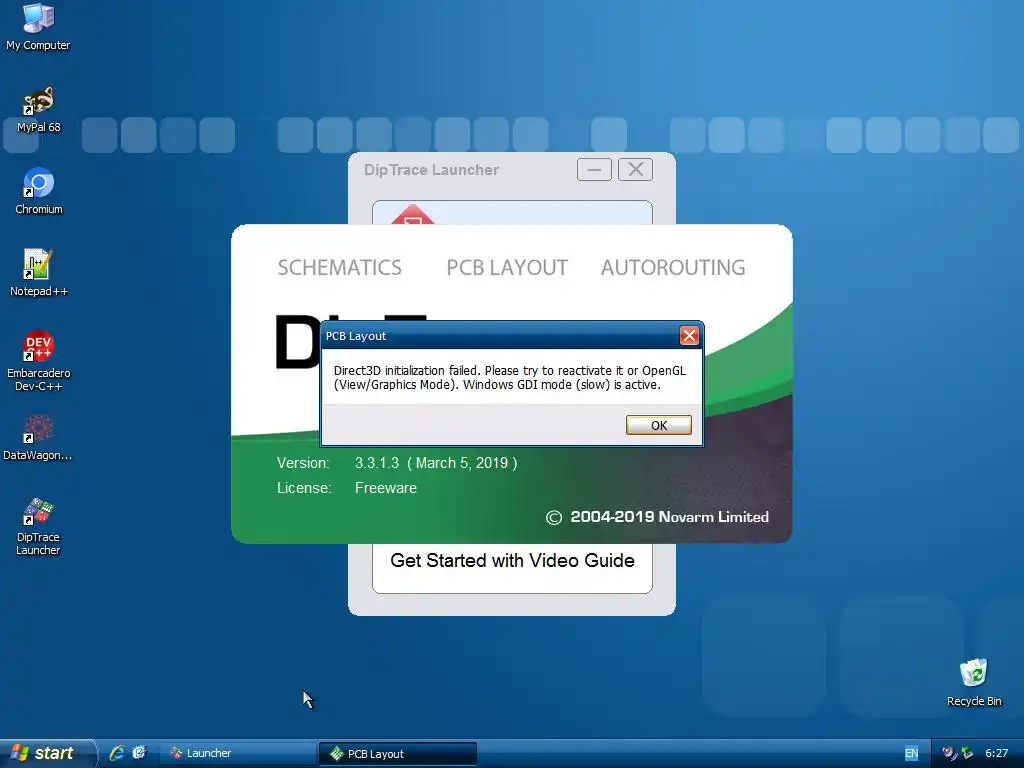The height and width of the screenshot is (768, 1024).
Task: Click the version 3.3.1.3 text
Action: (377, 463)
